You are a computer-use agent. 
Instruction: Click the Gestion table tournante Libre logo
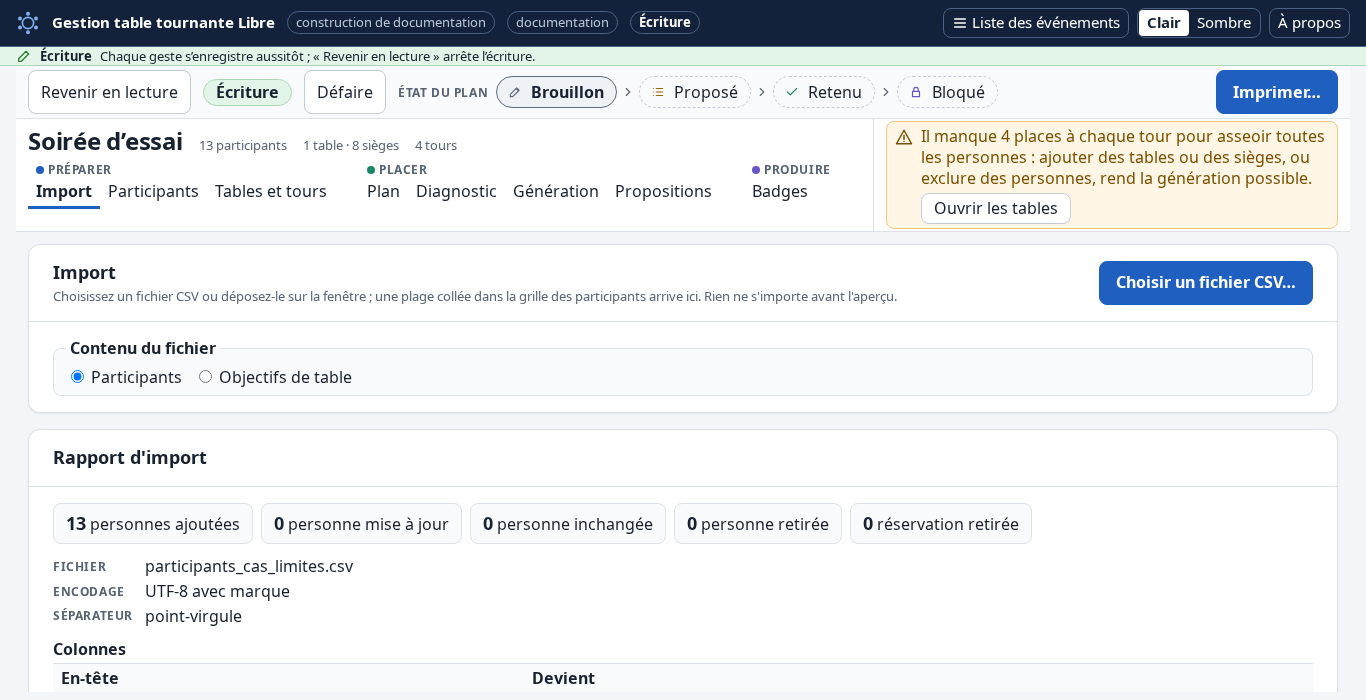[x=28, y=23]
